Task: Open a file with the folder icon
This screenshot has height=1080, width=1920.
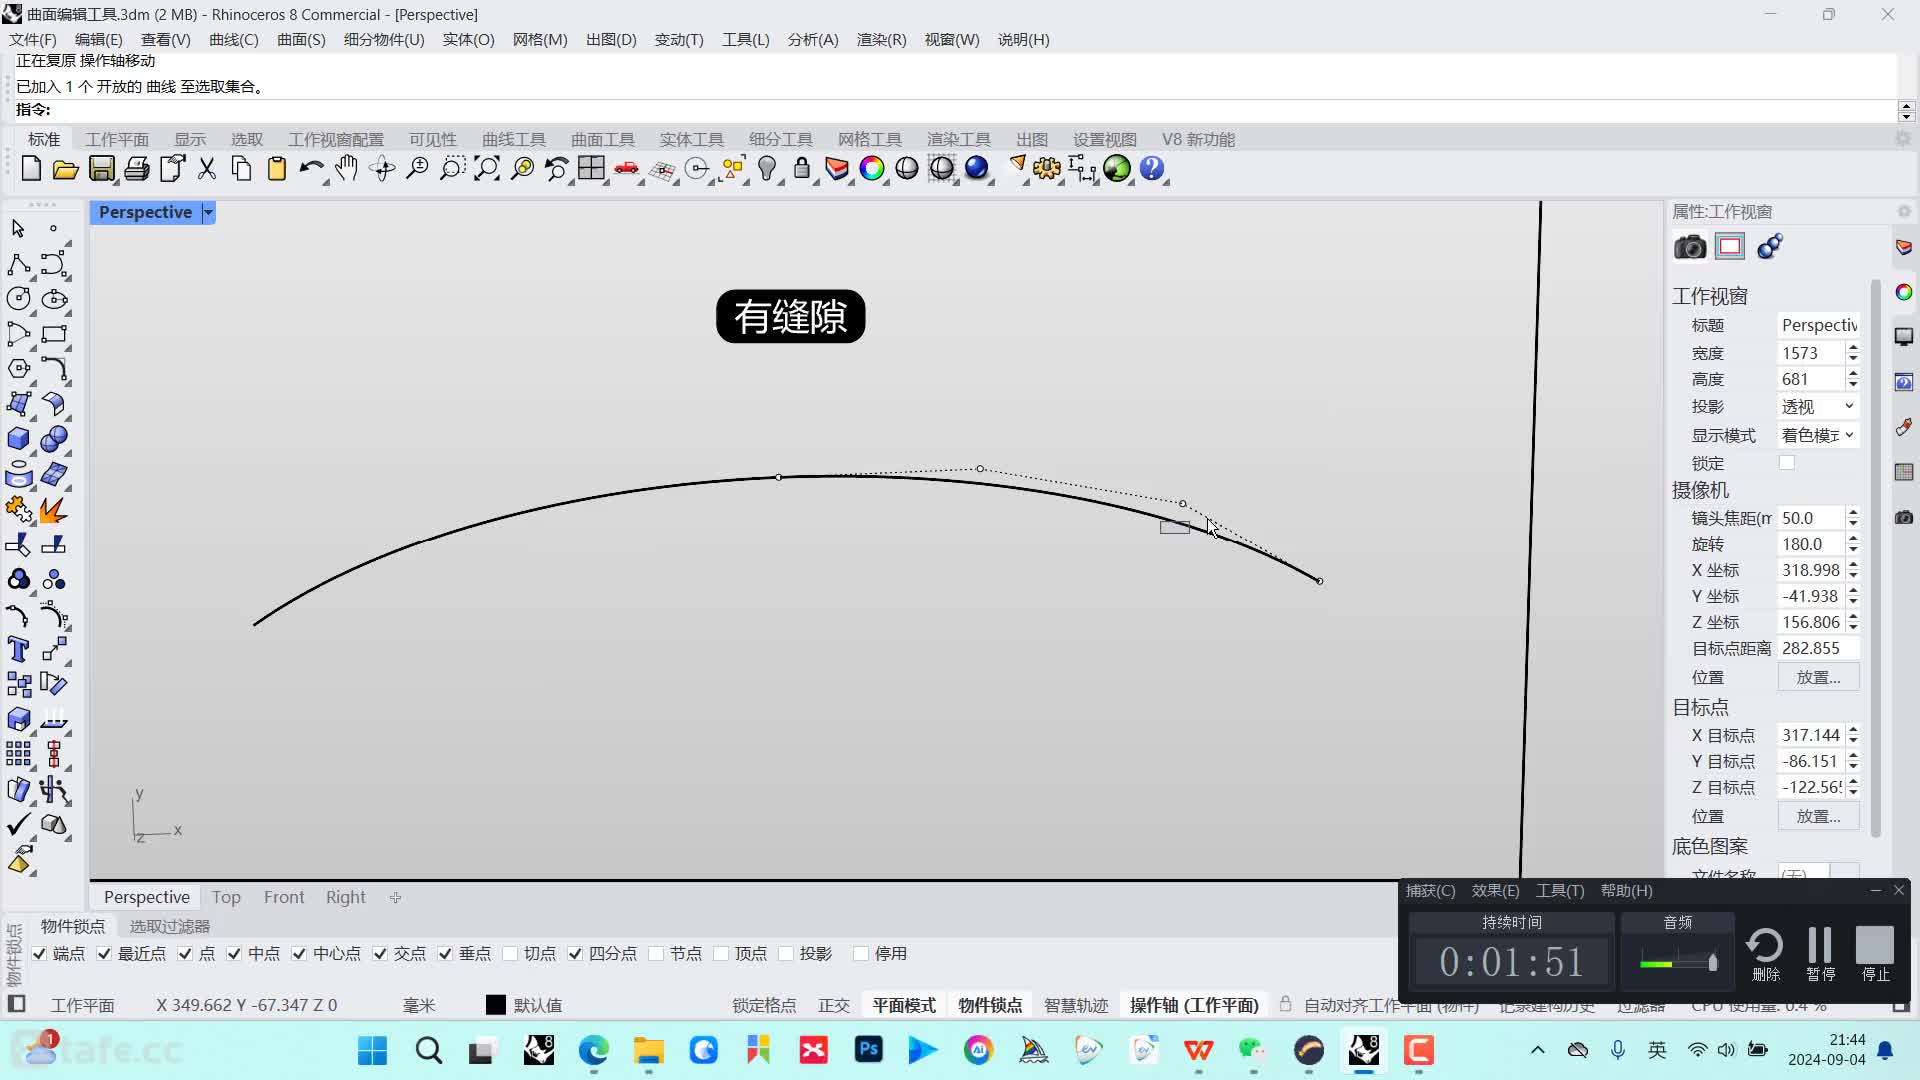Action: click(66, 169)
